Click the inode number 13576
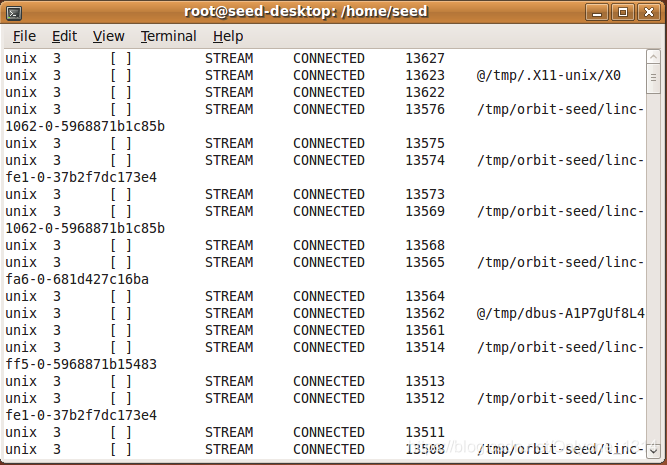The width and height of the screenshot is (667, 465). pos(425,109)
